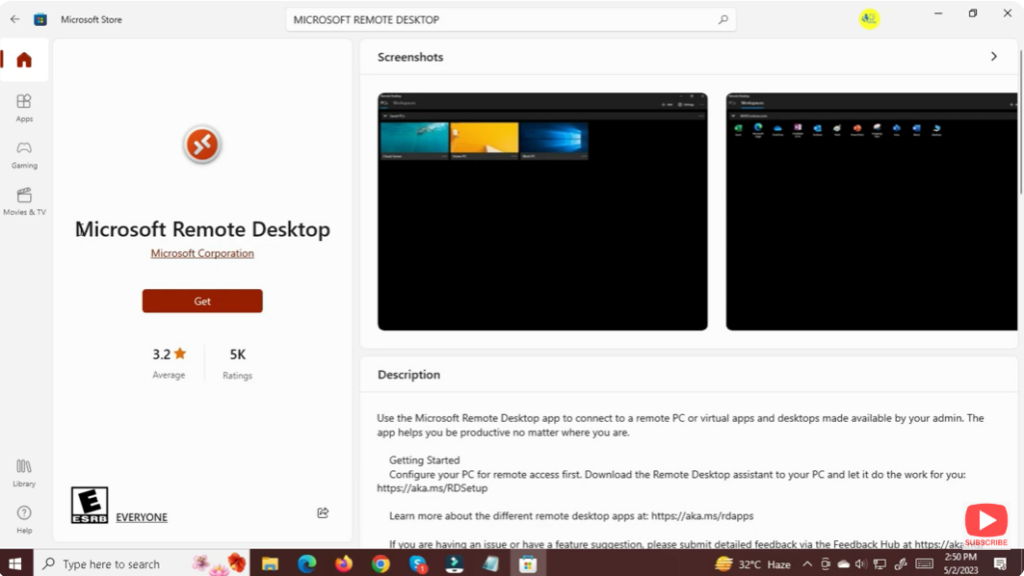Viewport: 1024px width, 576px height.
Task: Expand Screenshots section with chevron arrow
Action: [993, 57]
